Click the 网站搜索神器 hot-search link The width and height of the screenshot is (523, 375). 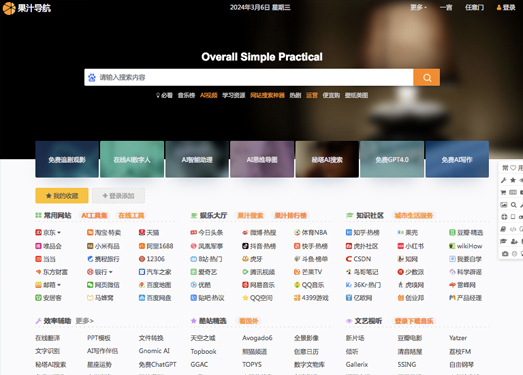tap(267, 95)
